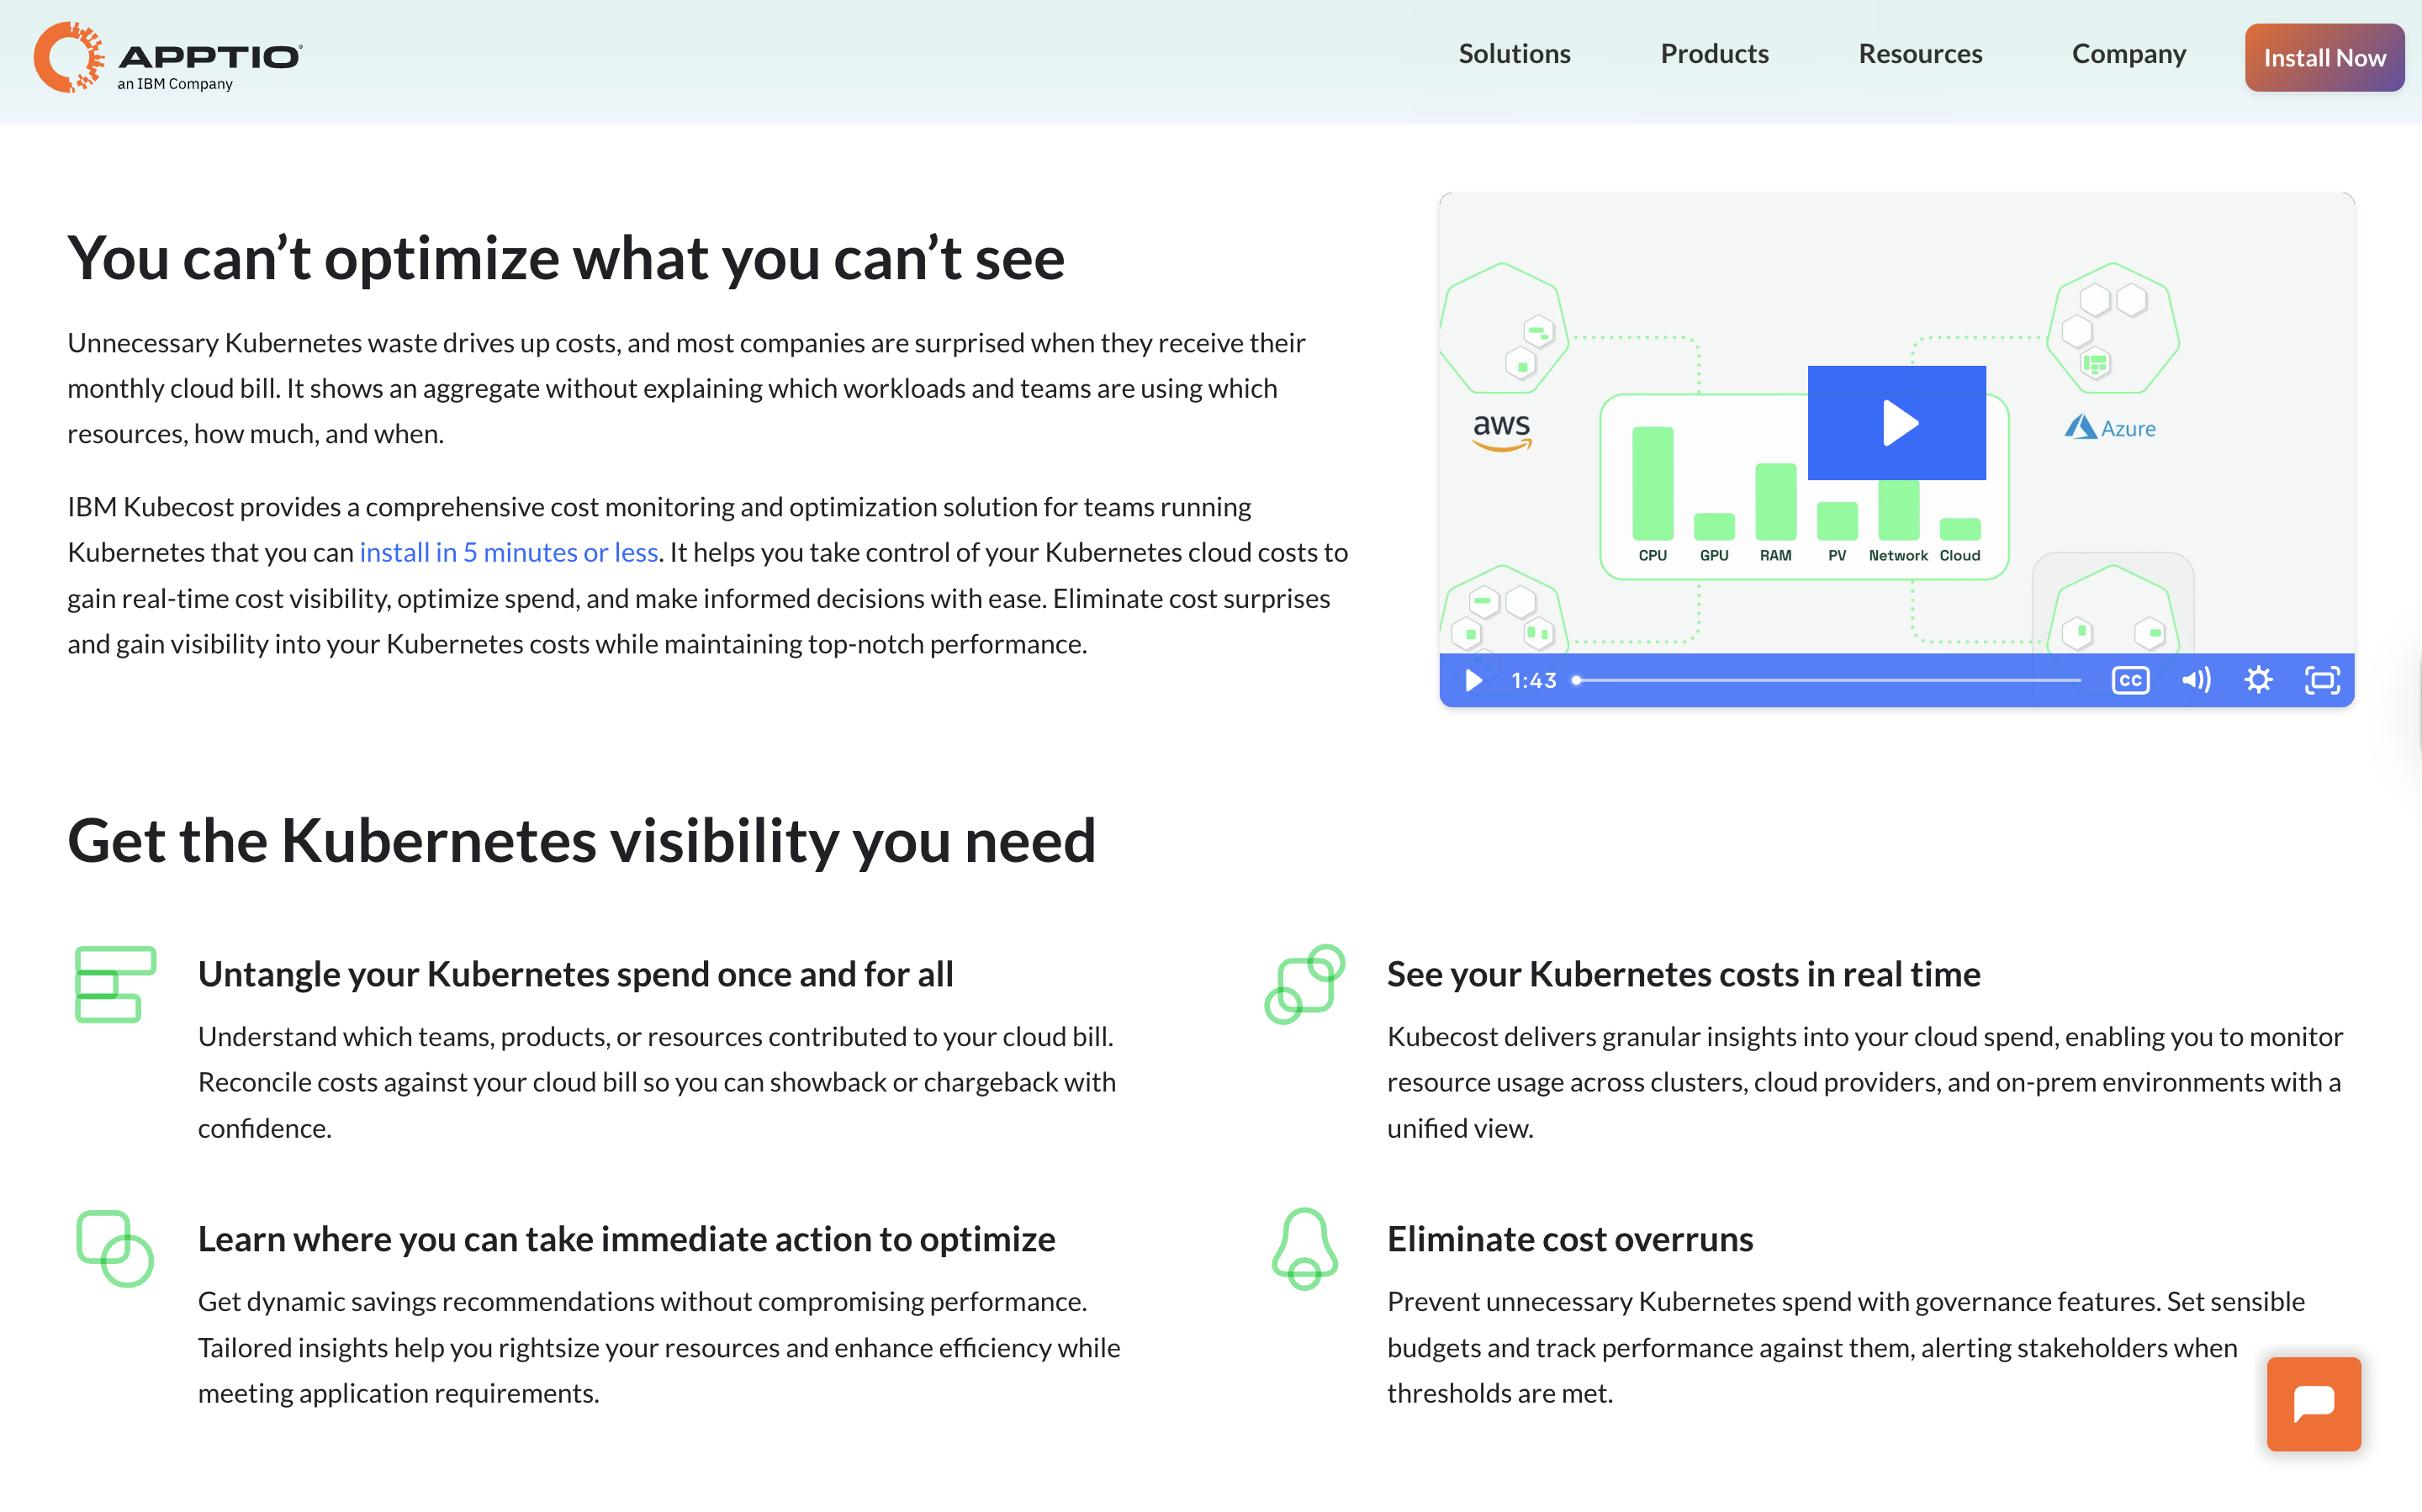Screen dimensions: 2422x1512
Task: Start the video with the large blue play button
Action: 1896,422
